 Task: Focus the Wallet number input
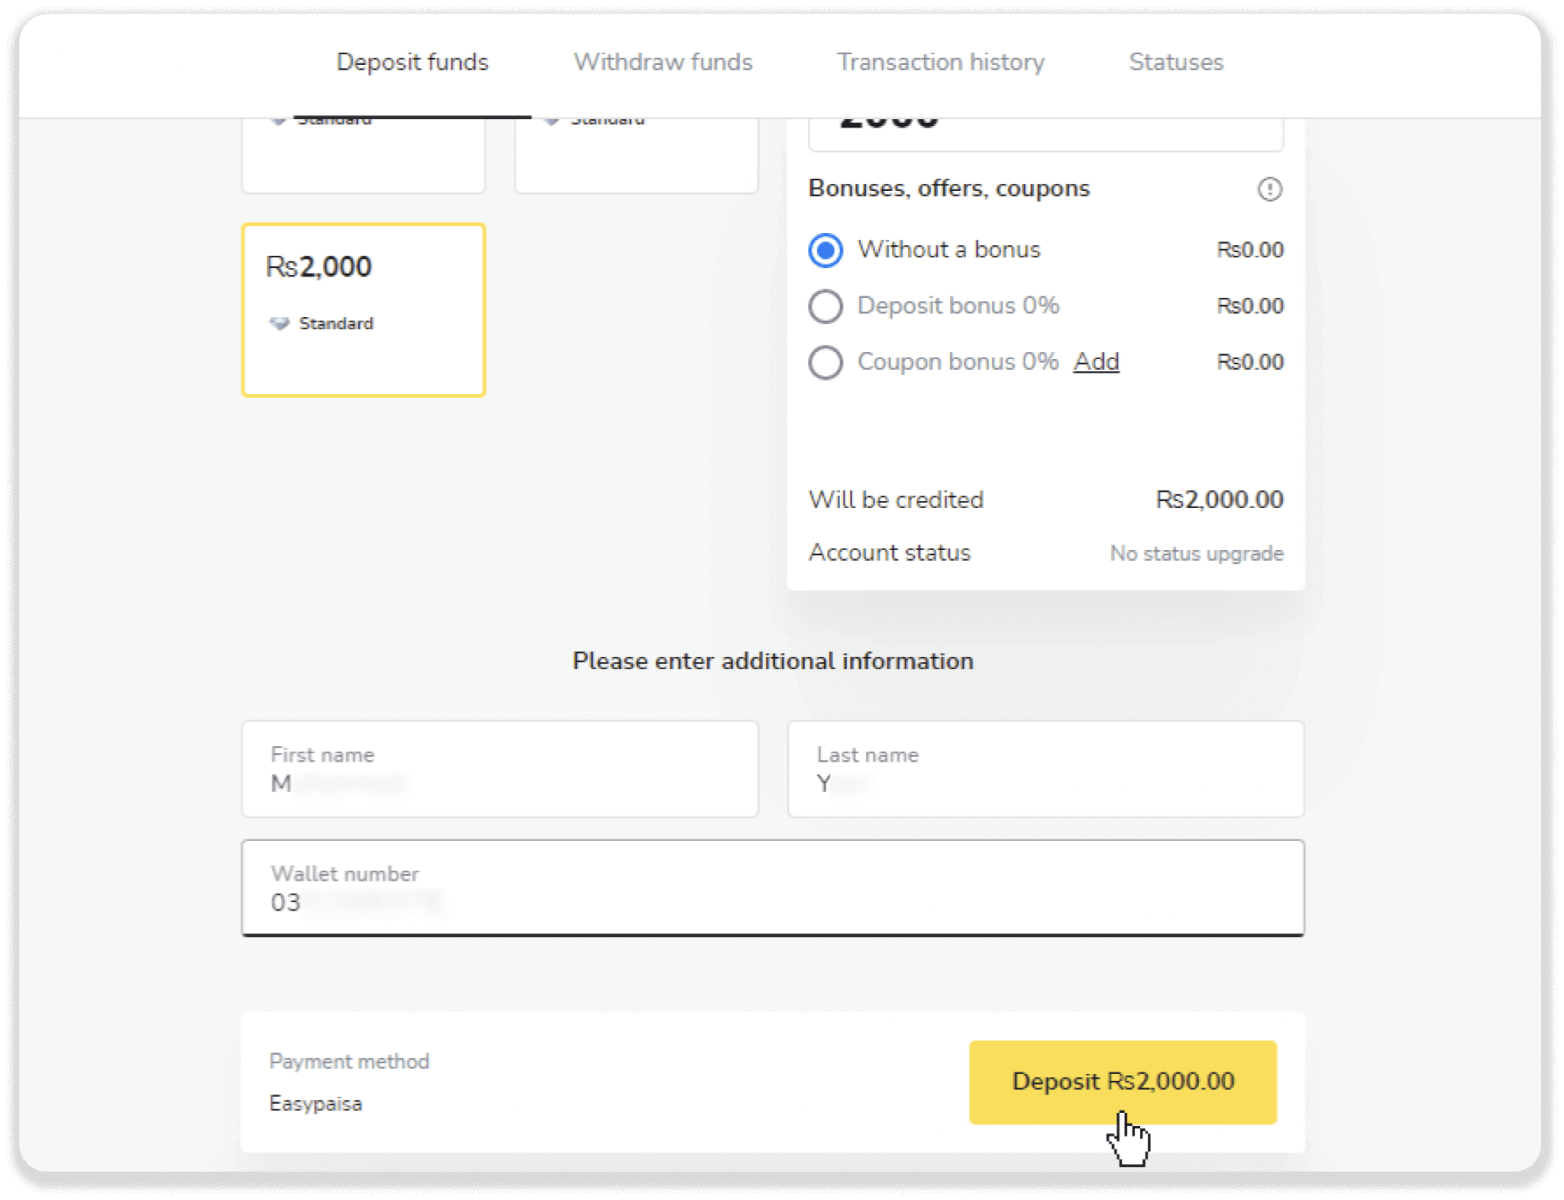coord(772,889)
